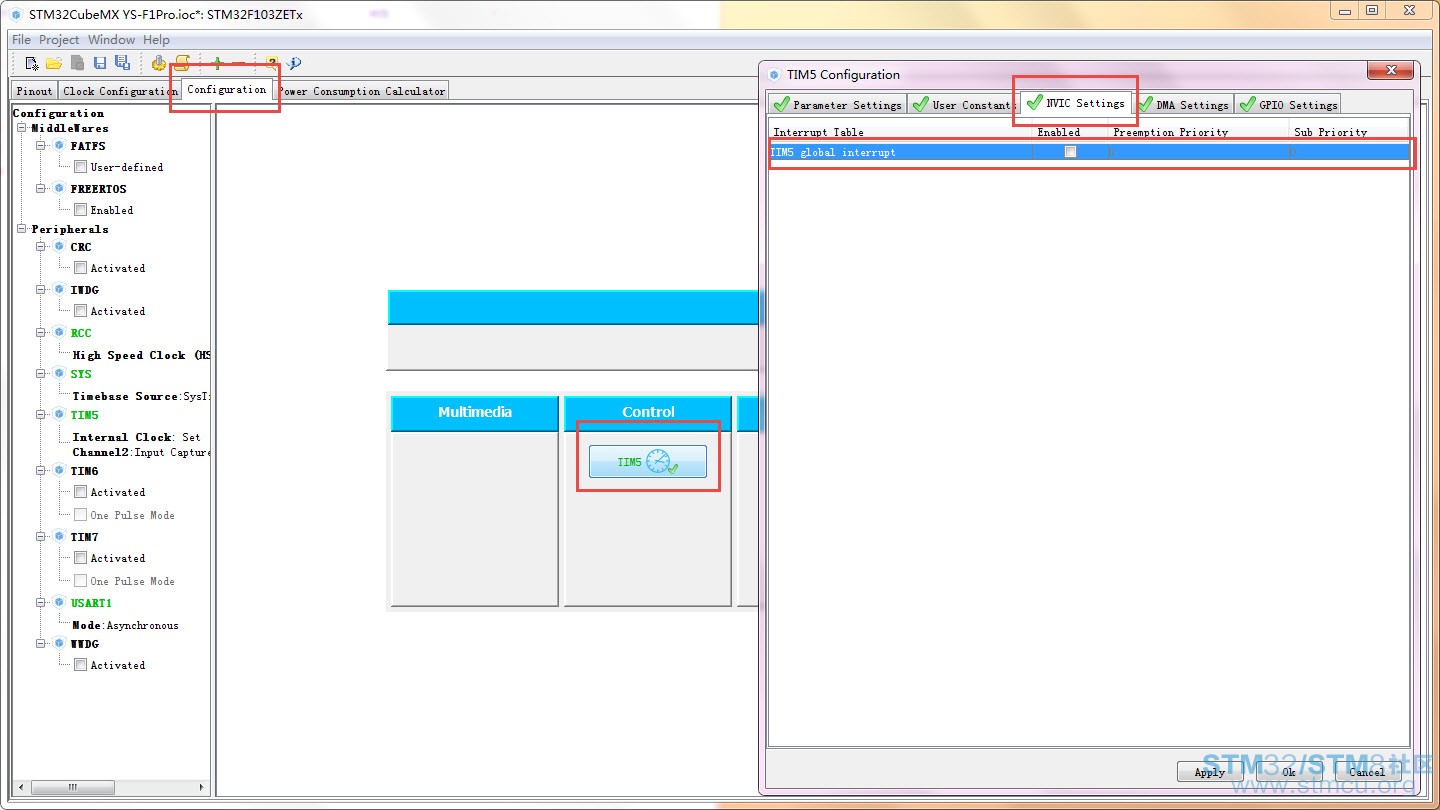
Task: Activate the CRC peripheral checkbox
Action: (x=80, y=268)
